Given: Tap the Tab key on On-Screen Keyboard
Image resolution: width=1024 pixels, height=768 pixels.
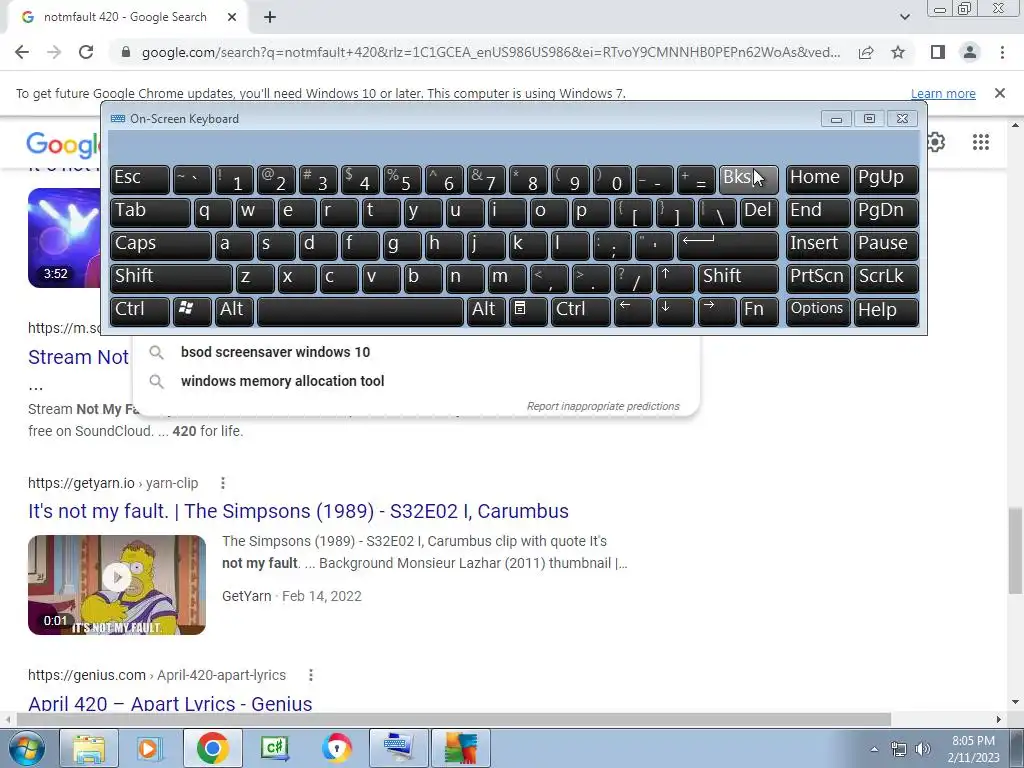Looking at the screenshot, I should coord(150,212).
